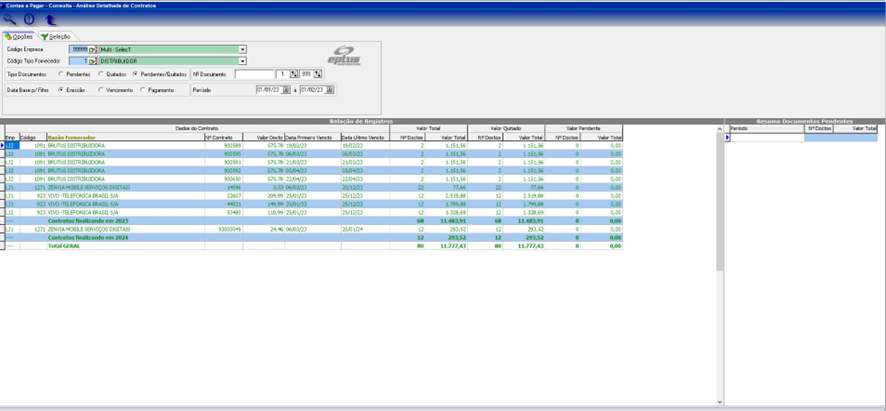Open calendar picker for period end date
This screenshot has width=886, height=411.
(x=331, y=90)
